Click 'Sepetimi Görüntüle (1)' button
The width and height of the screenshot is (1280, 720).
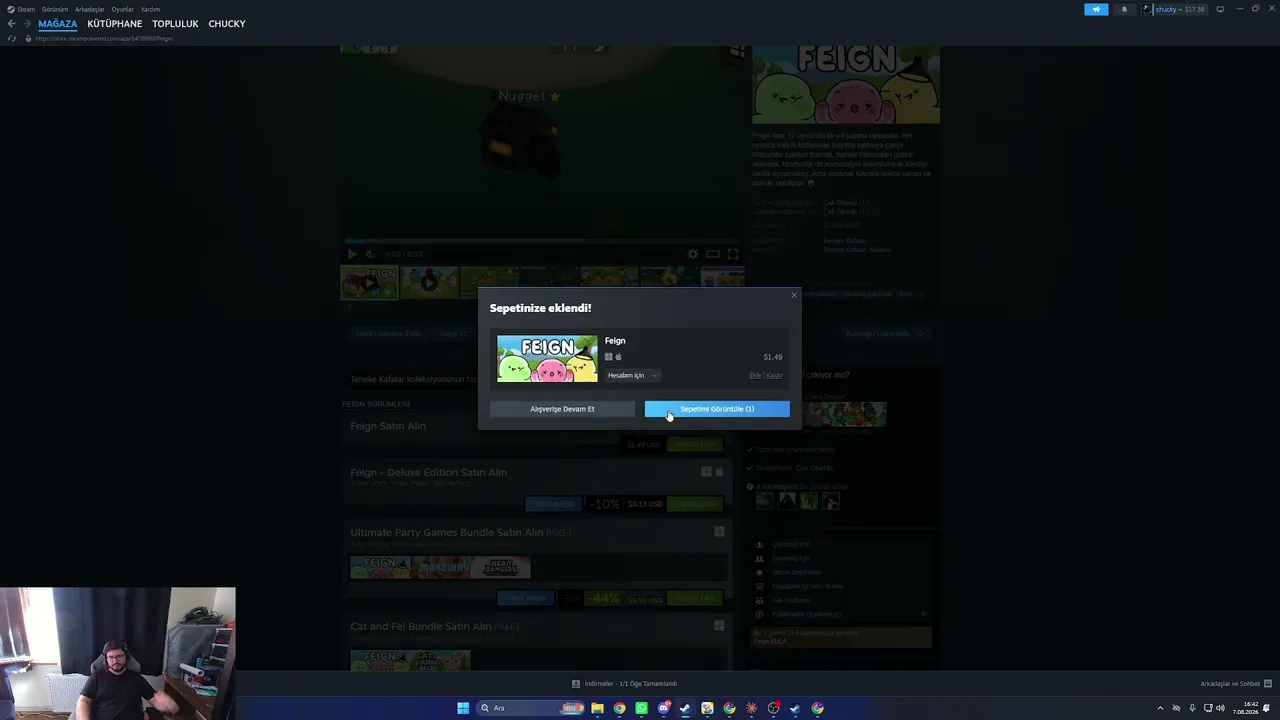click(x=717, y=409)
